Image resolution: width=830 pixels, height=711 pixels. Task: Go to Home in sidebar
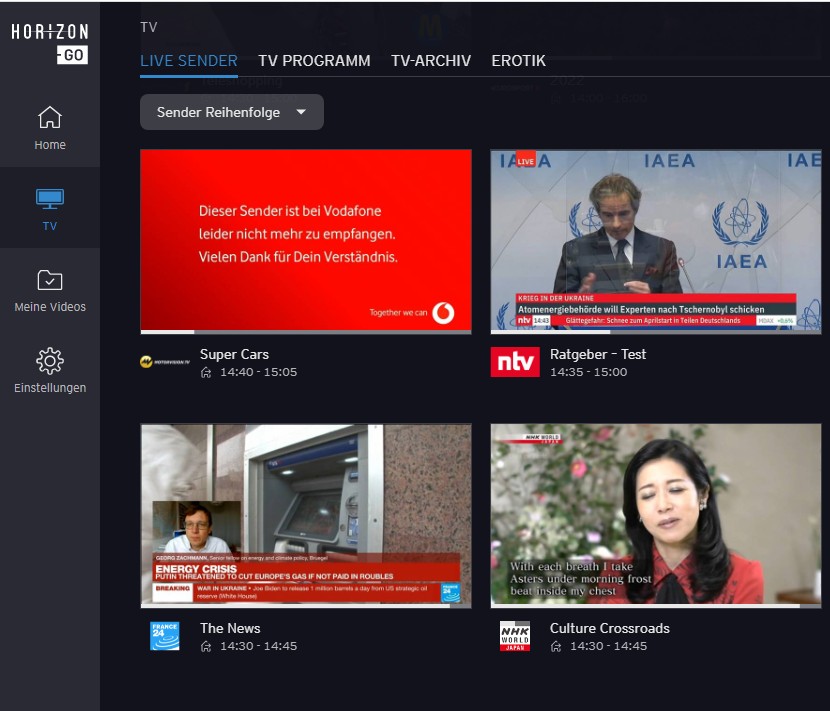click(50, 118)
